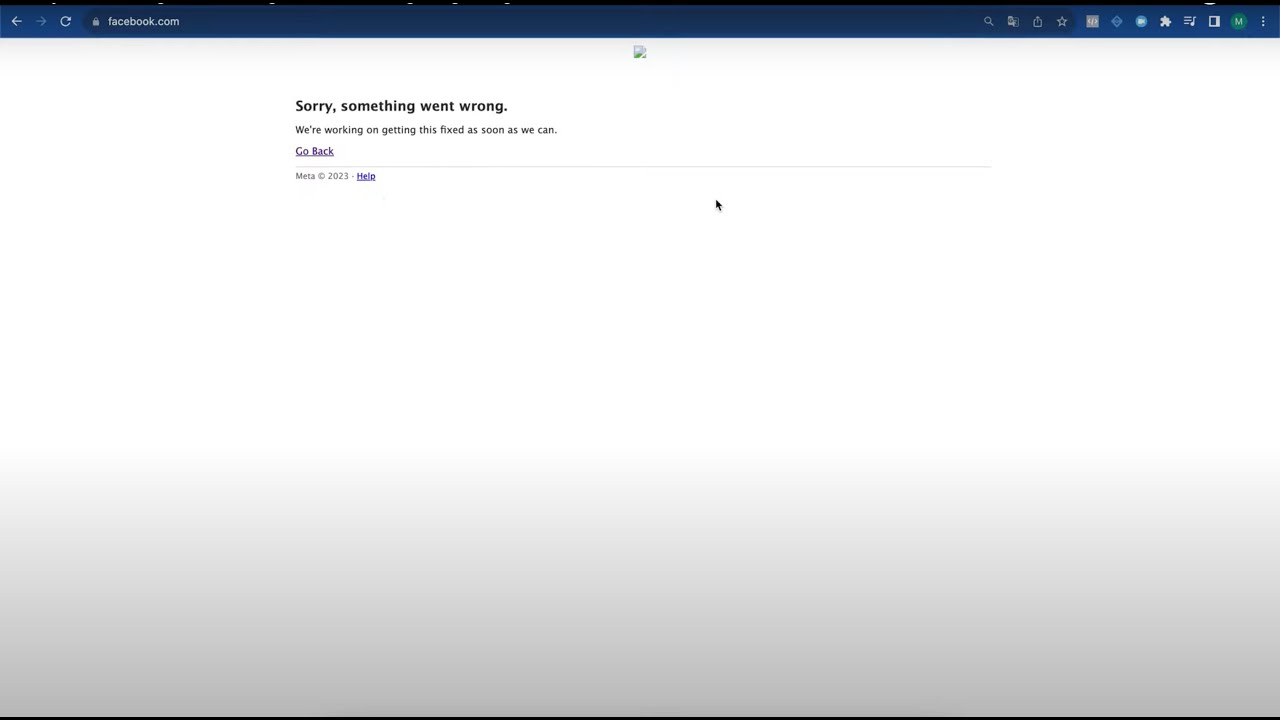Open Chrome three-dot menu
Viewport: 1280px width, 720px height.
tap(1263, 21)
